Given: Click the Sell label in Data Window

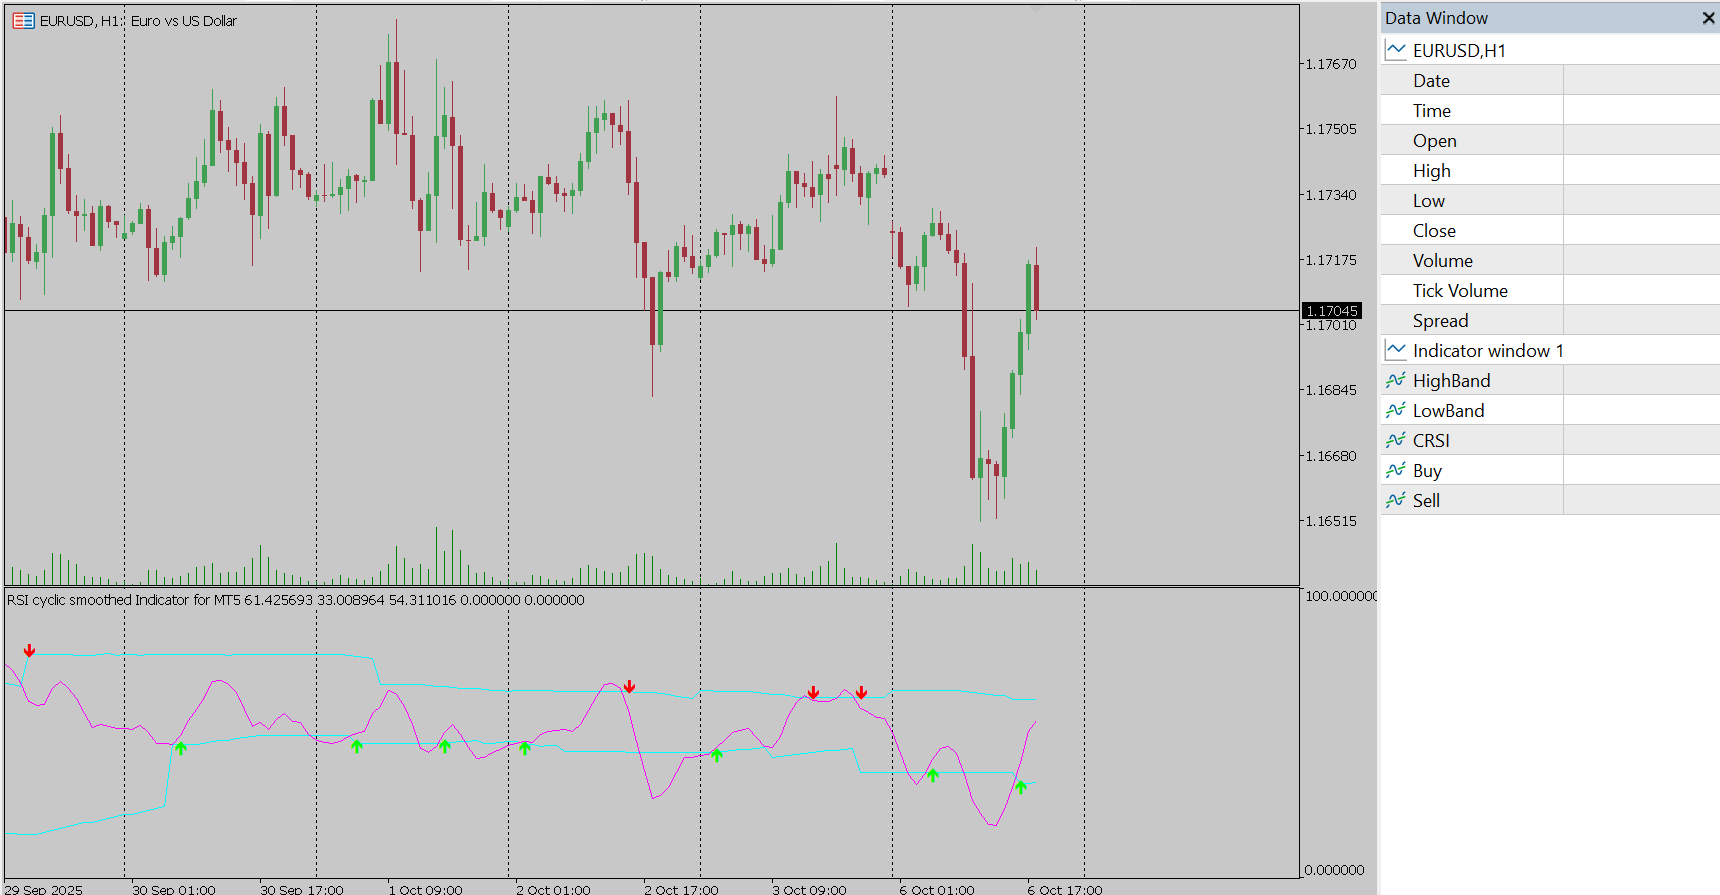Looking at the screenshot, I should tap(1426, 501).
